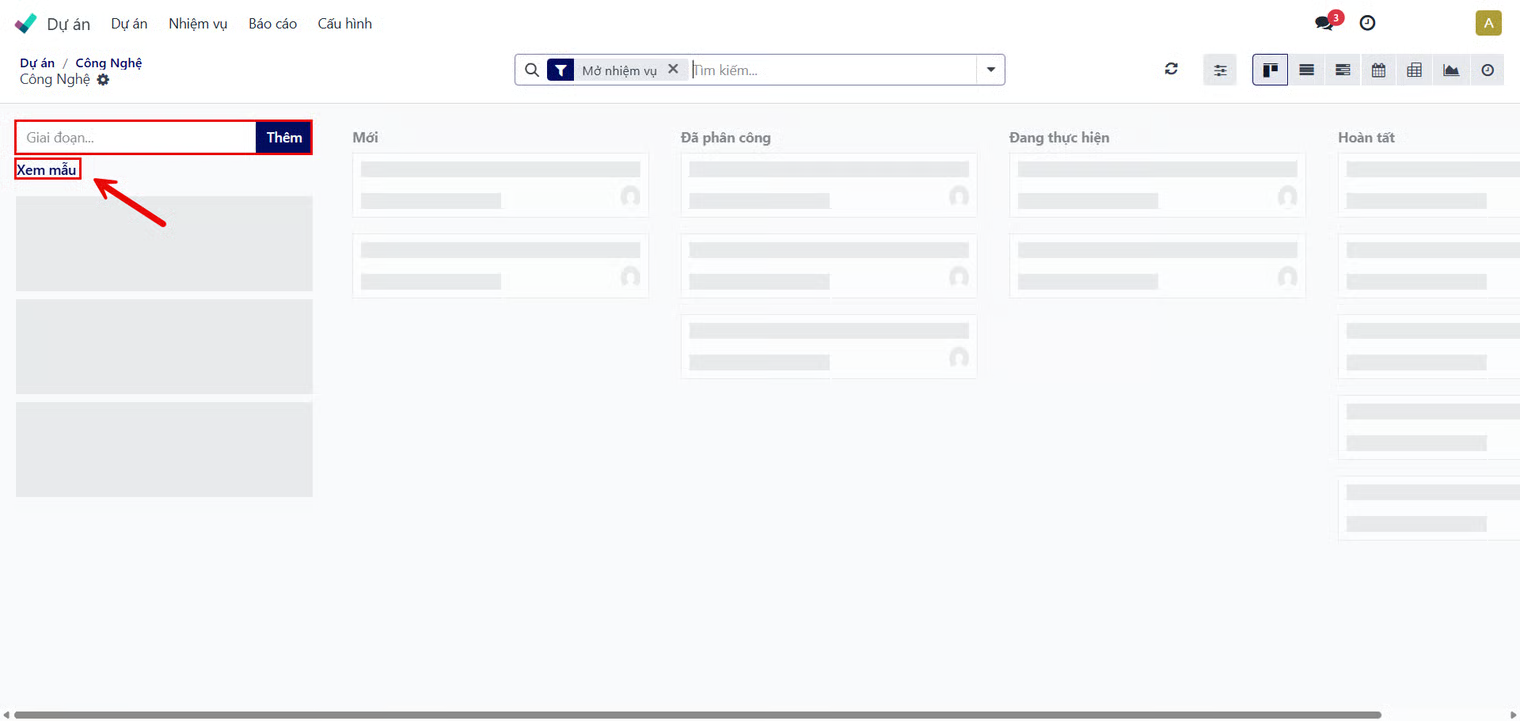Open Công Nghệ project settings gear
Viewport: 1520px width, 721px height.
click(x=103, y=80)
